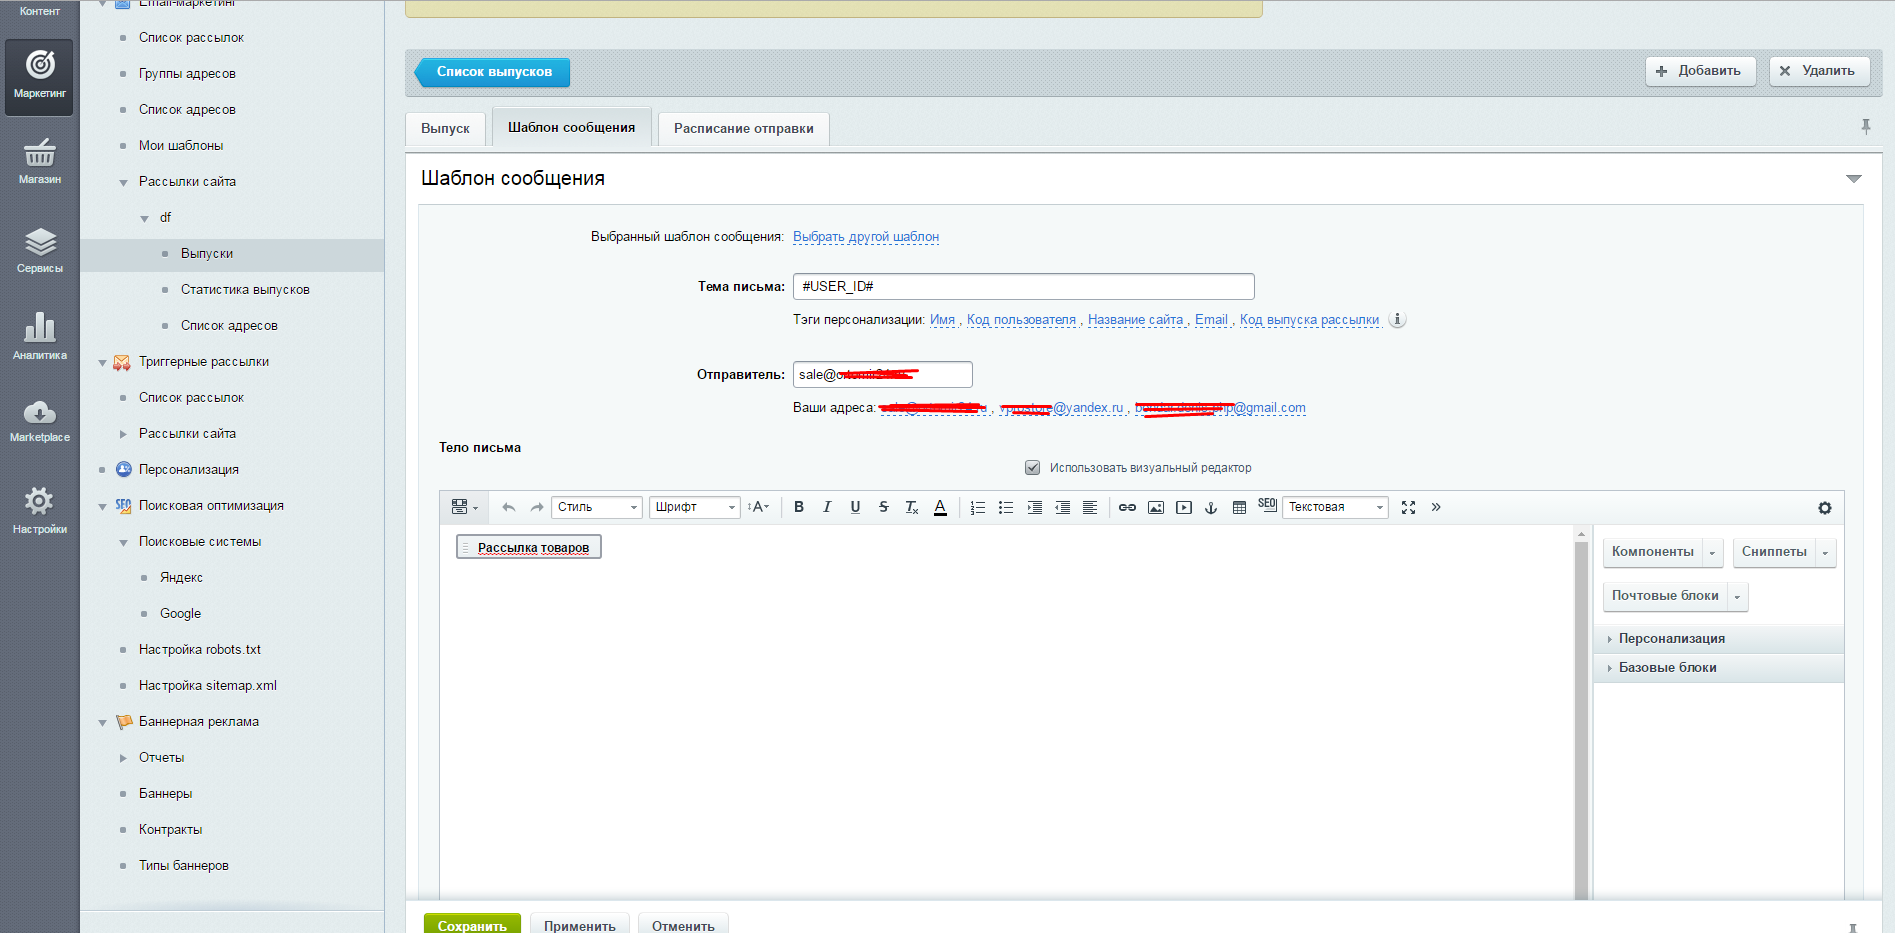Screen dimensions: 1895x933
Task: Insert an image via picture icon
Action: point(1155,507)
